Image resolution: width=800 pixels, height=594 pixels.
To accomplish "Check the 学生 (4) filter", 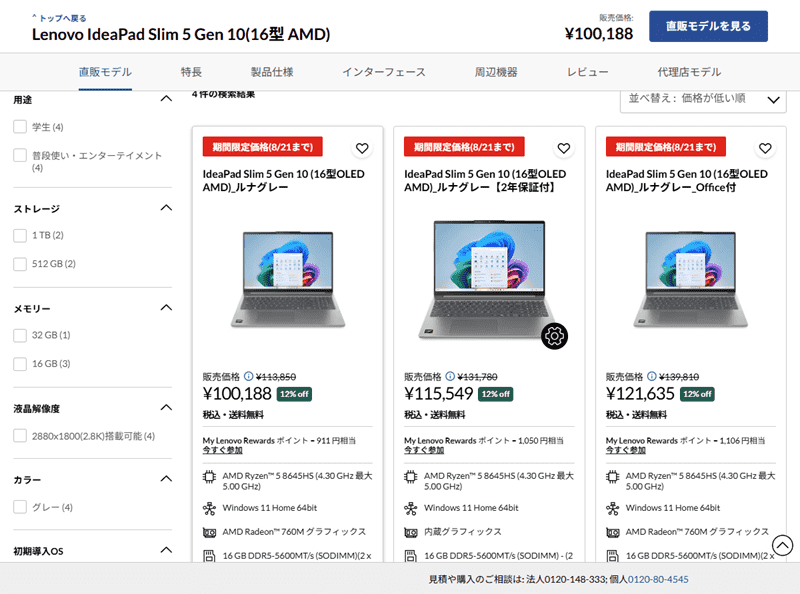I will point(20,127).
